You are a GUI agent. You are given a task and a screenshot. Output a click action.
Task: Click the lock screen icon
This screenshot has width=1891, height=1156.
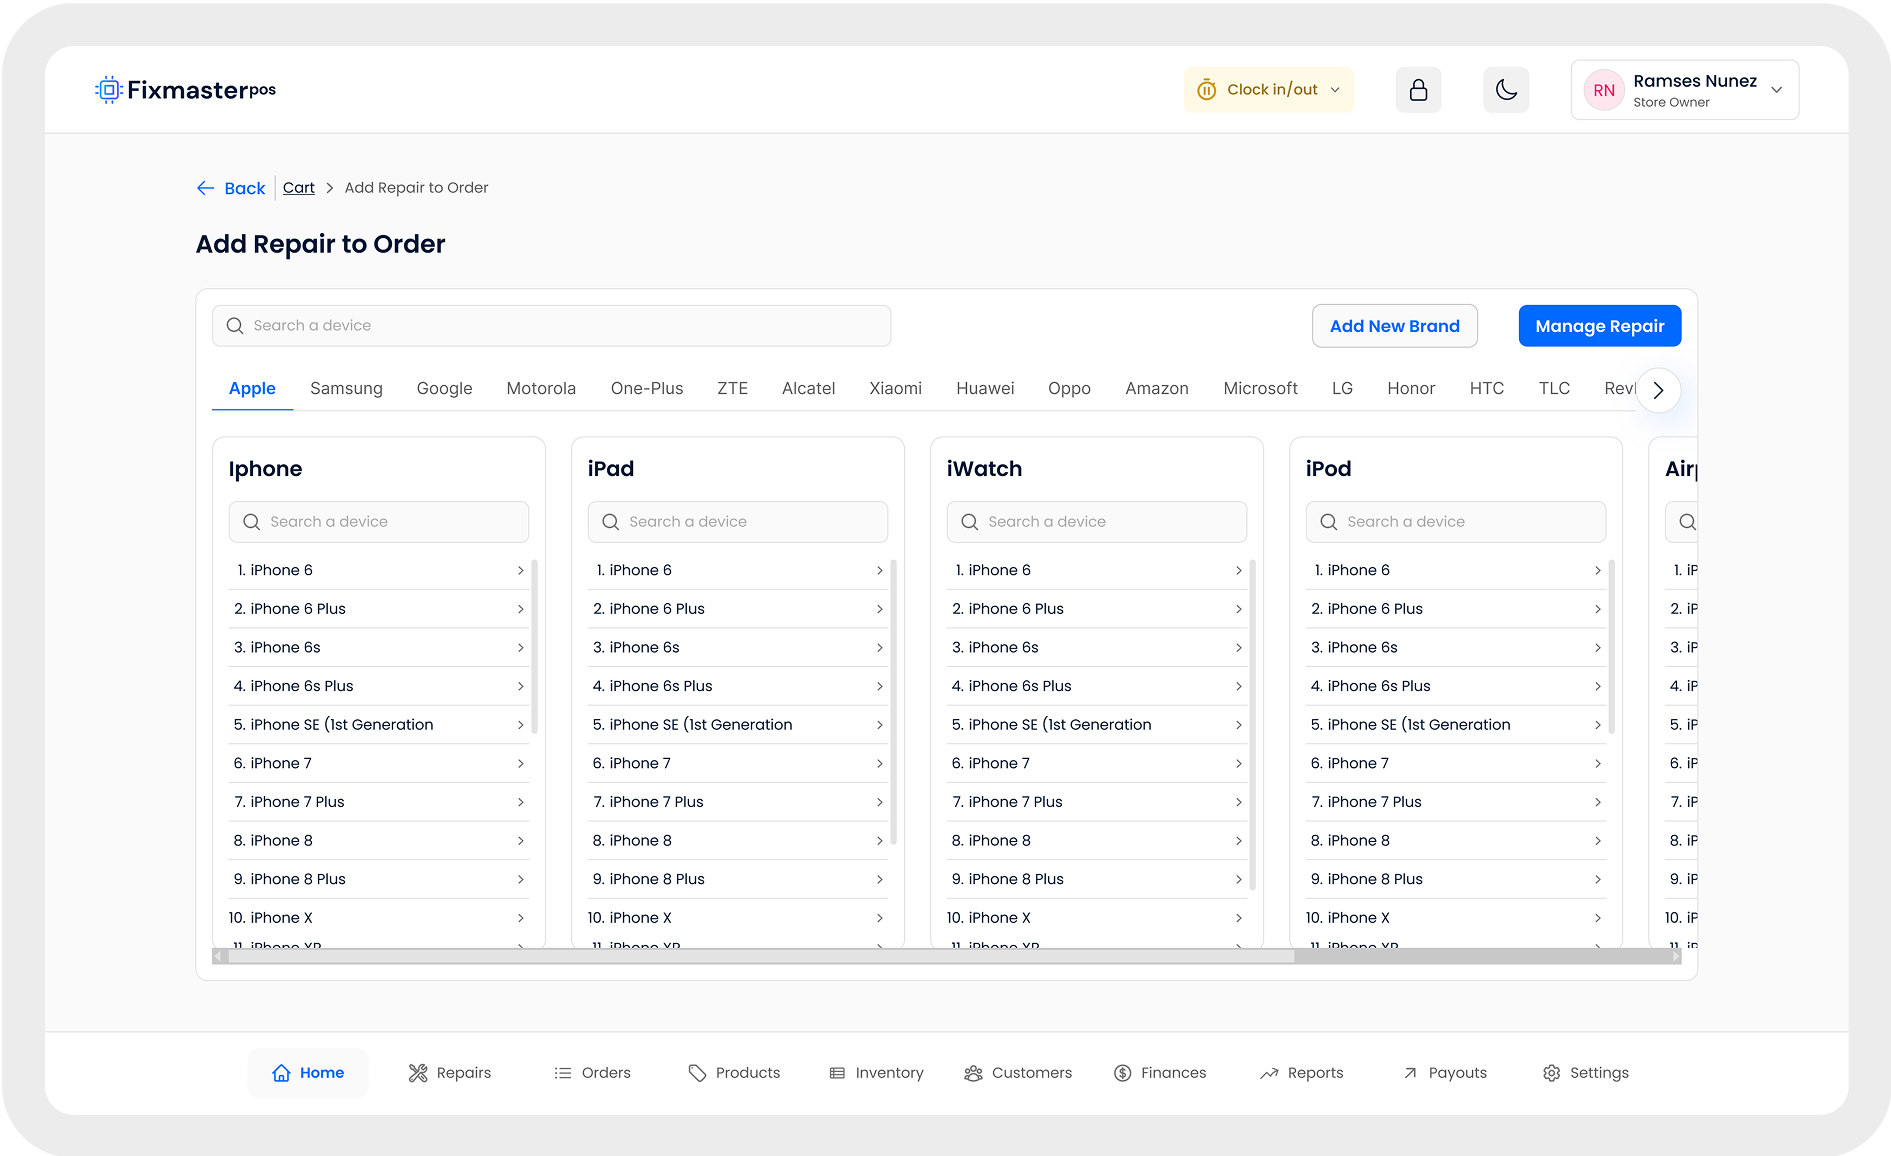pos(1418,90)
